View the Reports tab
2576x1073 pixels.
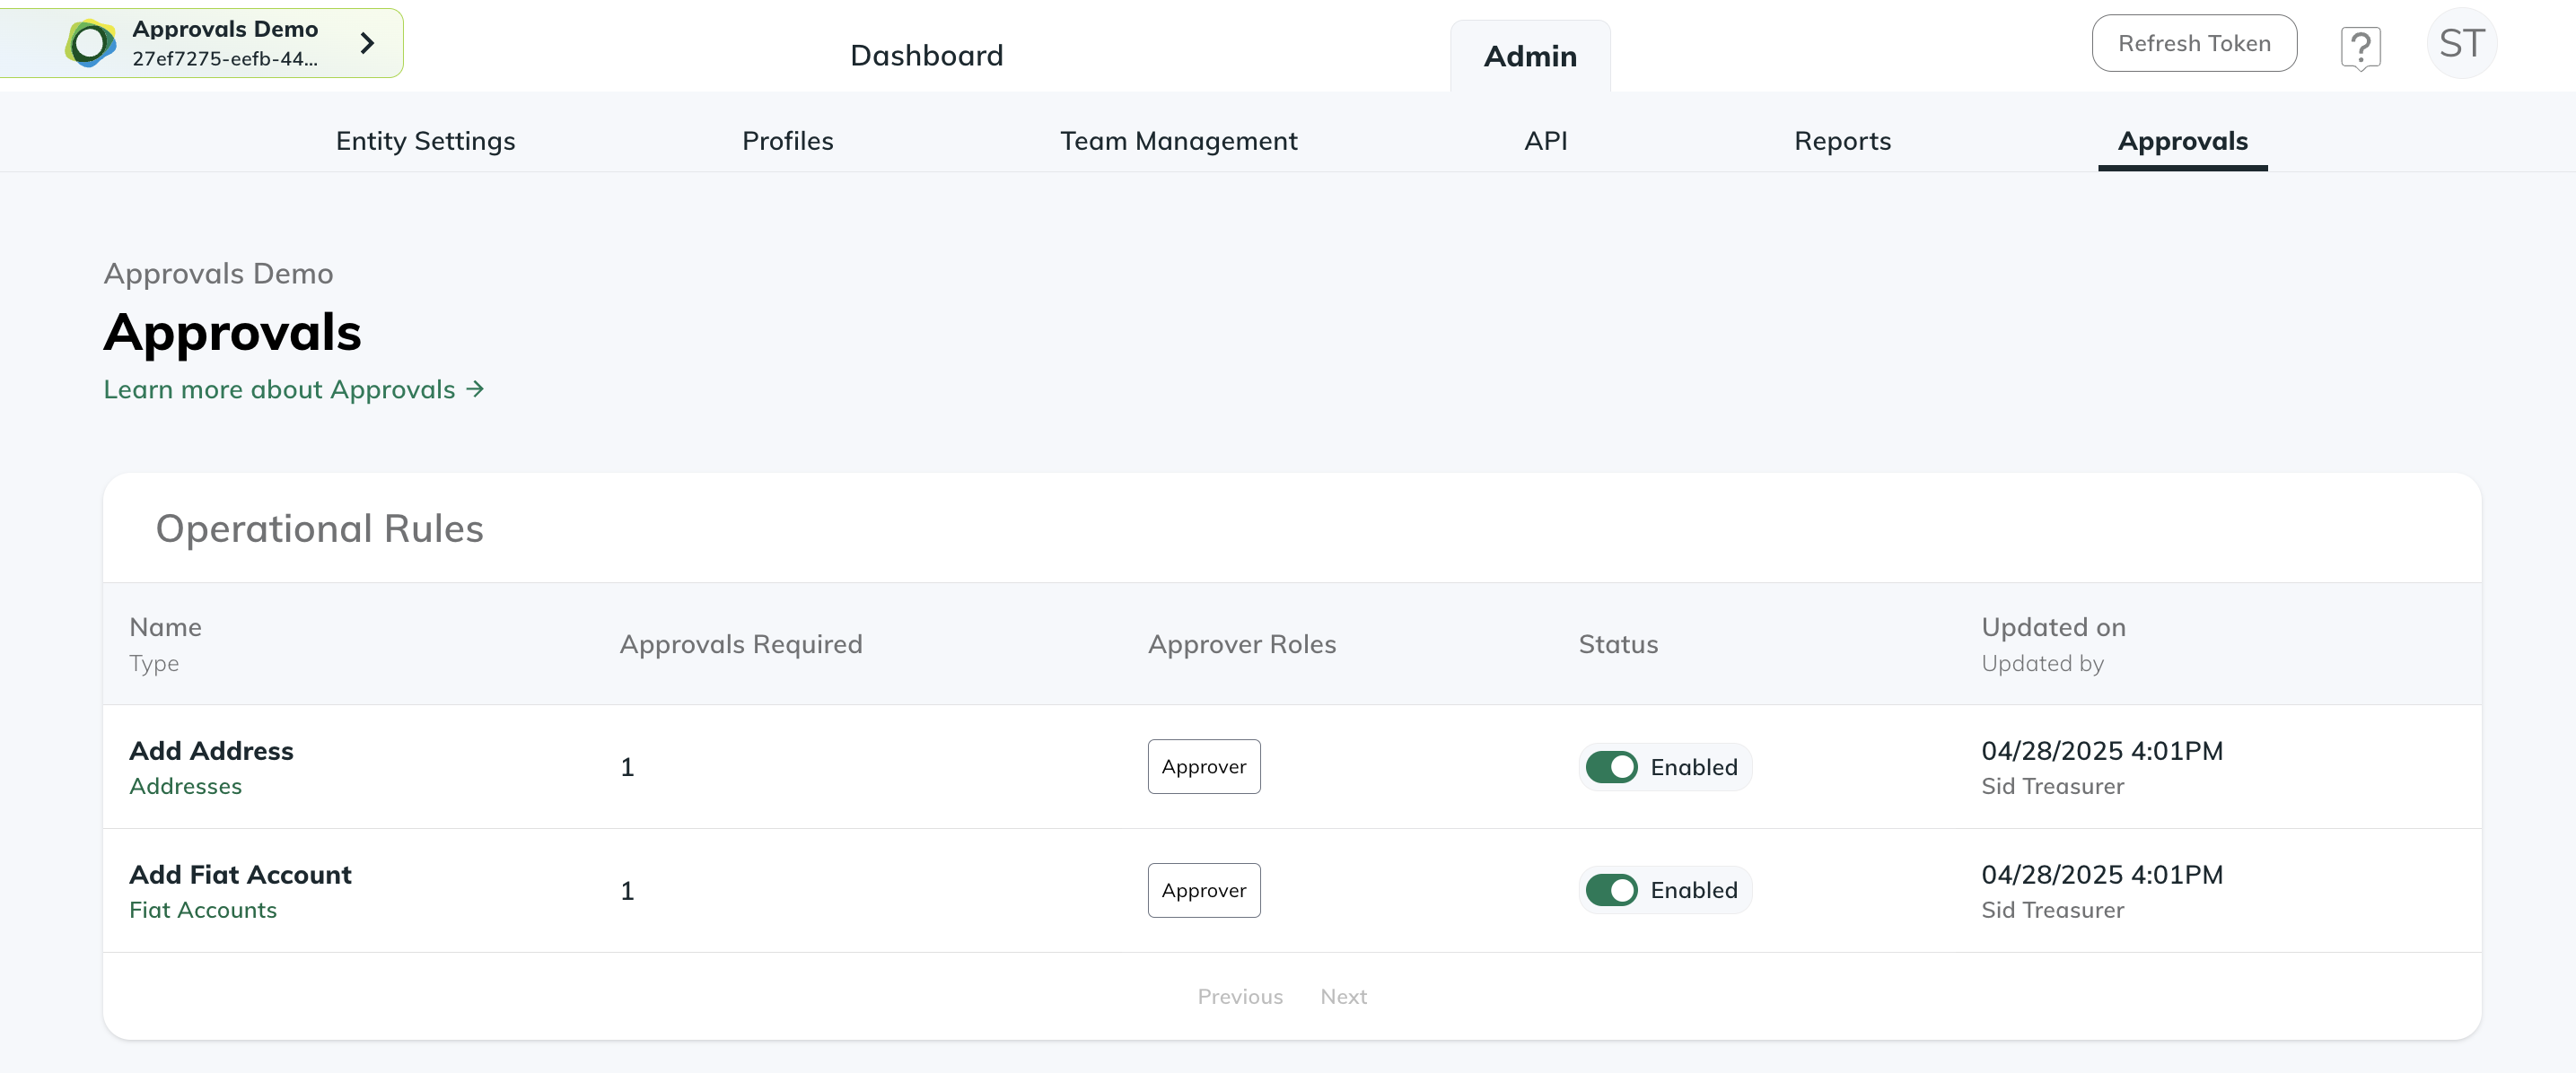(x=1842, y=141)
